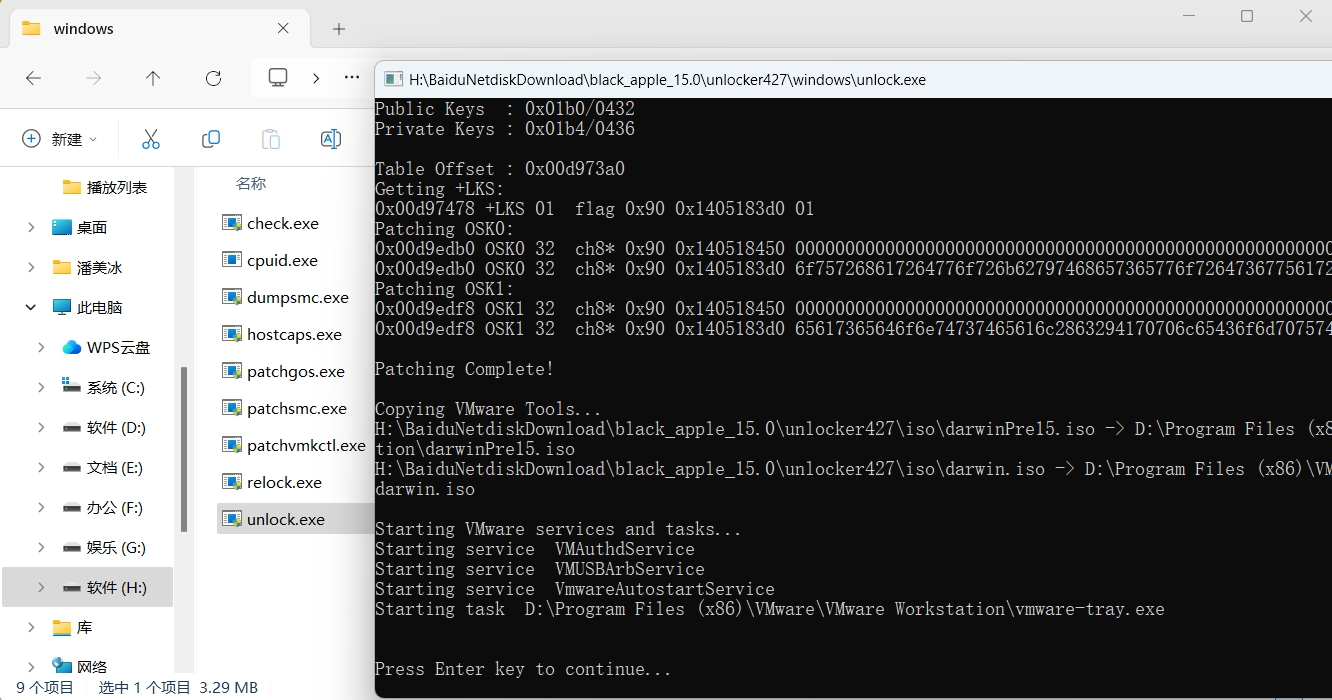Copy the selected file
The height and width of the screenshot is (700, 1332).
click(211, 139)
